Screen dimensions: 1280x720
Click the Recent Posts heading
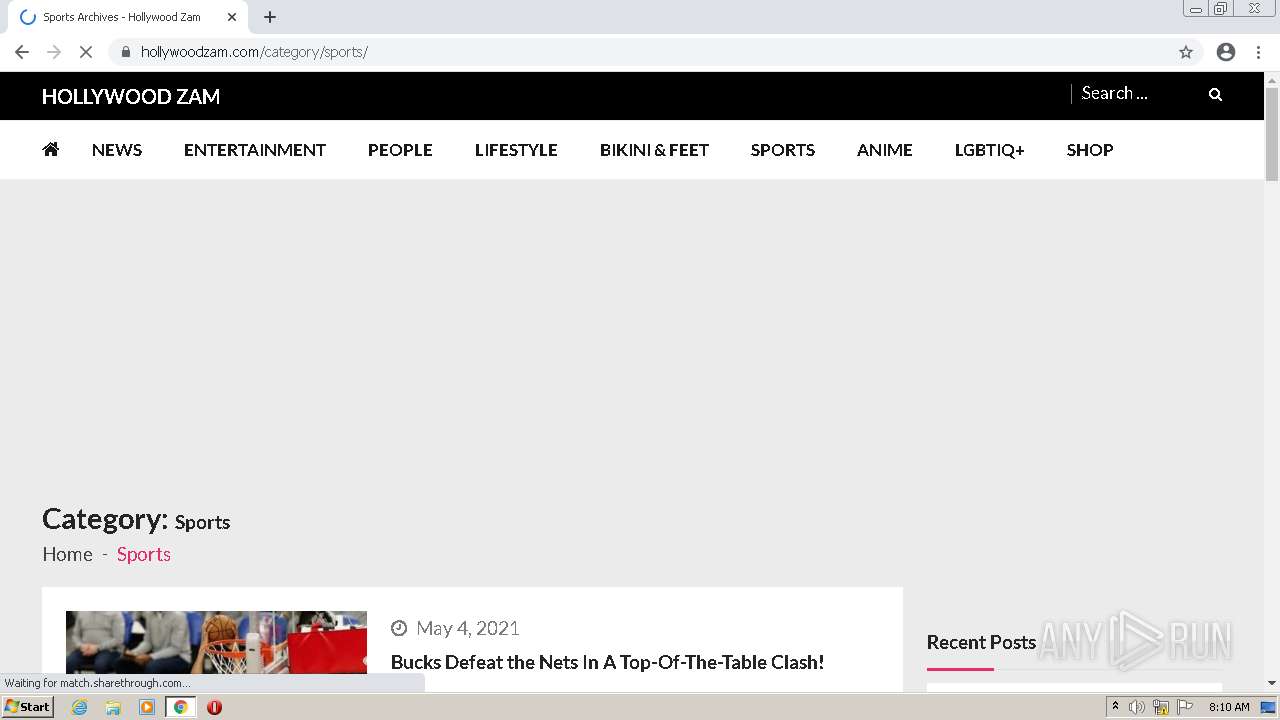[x=981, y=643]
